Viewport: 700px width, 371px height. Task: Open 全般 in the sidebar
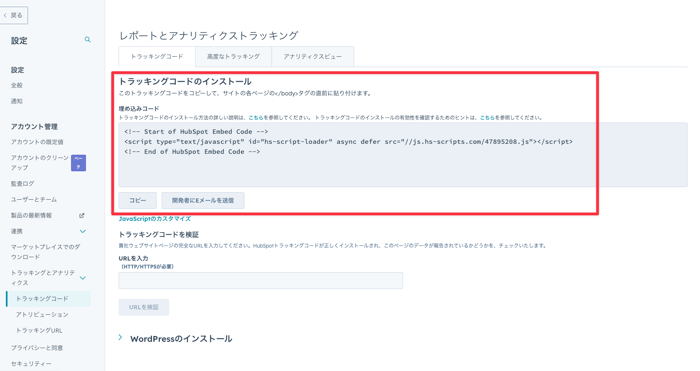tap(17, 85)
